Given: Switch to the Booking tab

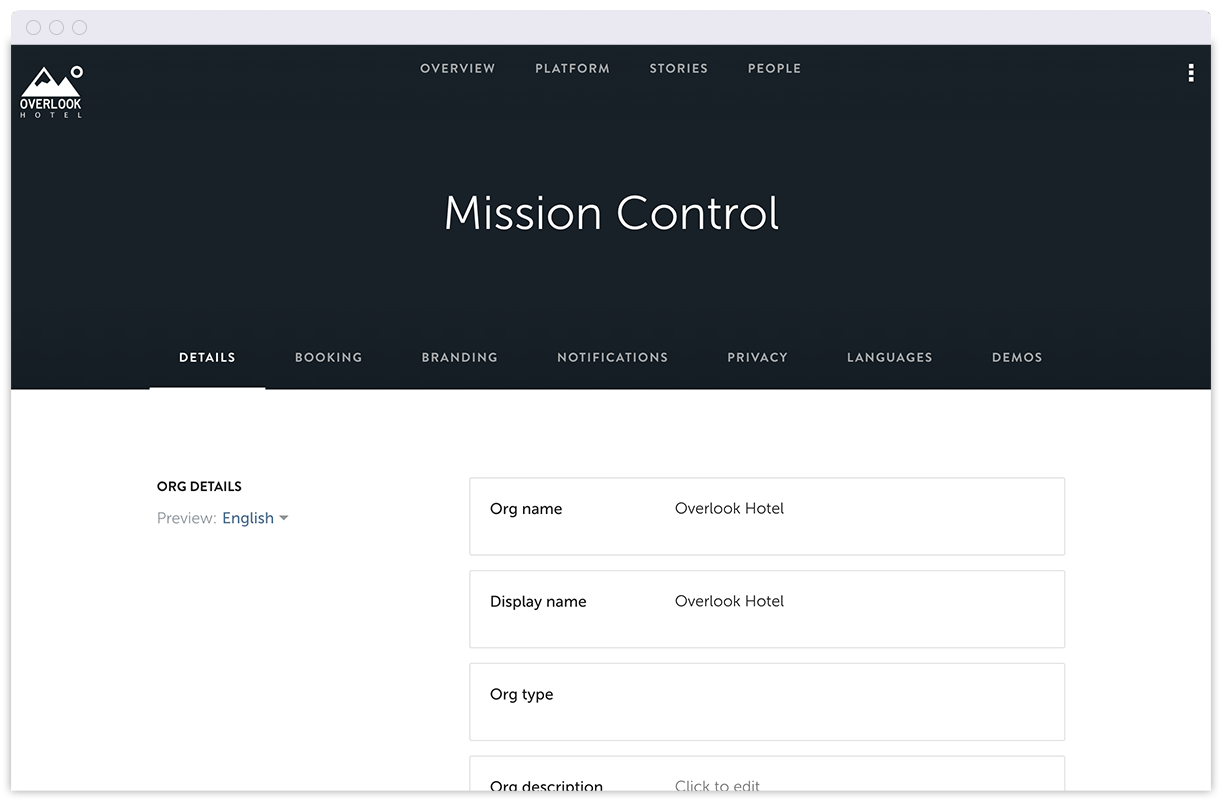Looking at the screenshot, I should coord(328,358).
